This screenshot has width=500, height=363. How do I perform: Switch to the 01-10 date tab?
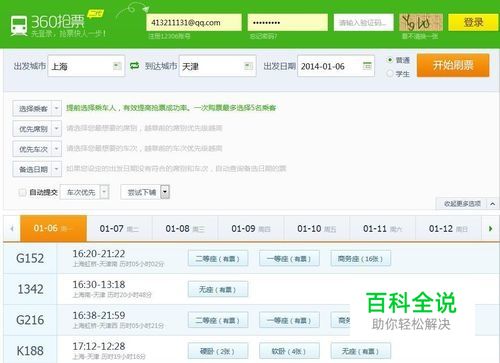click(x=317, y=229)
